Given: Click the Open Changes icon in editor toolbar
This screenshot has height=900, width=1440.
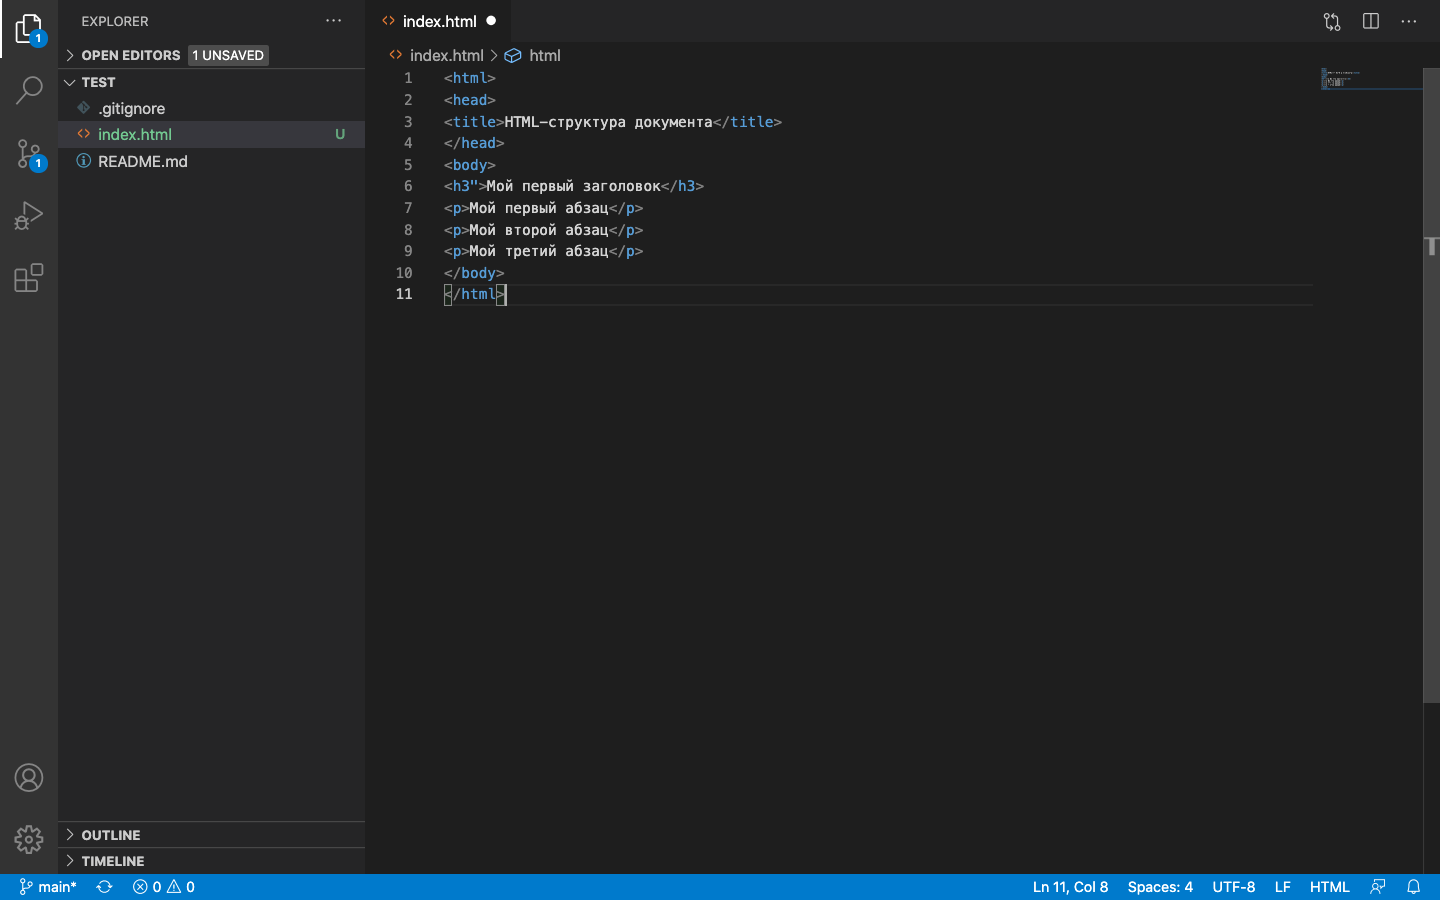Looking at the screenshot, I should [1332, 21].
